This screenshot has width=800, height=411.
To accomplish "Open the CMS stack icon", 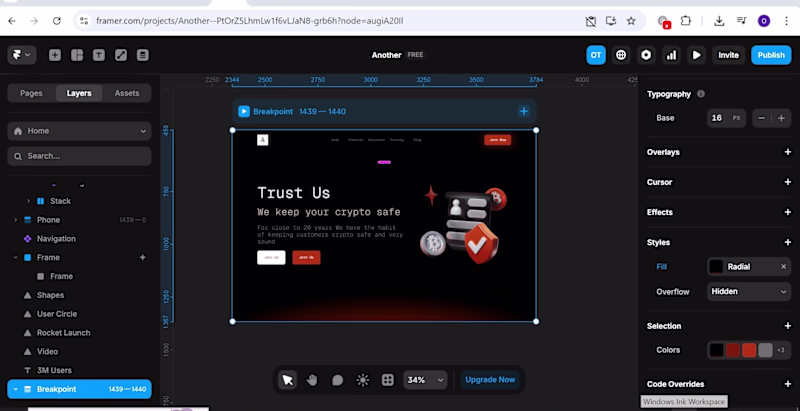I will [x=143, y=55].
